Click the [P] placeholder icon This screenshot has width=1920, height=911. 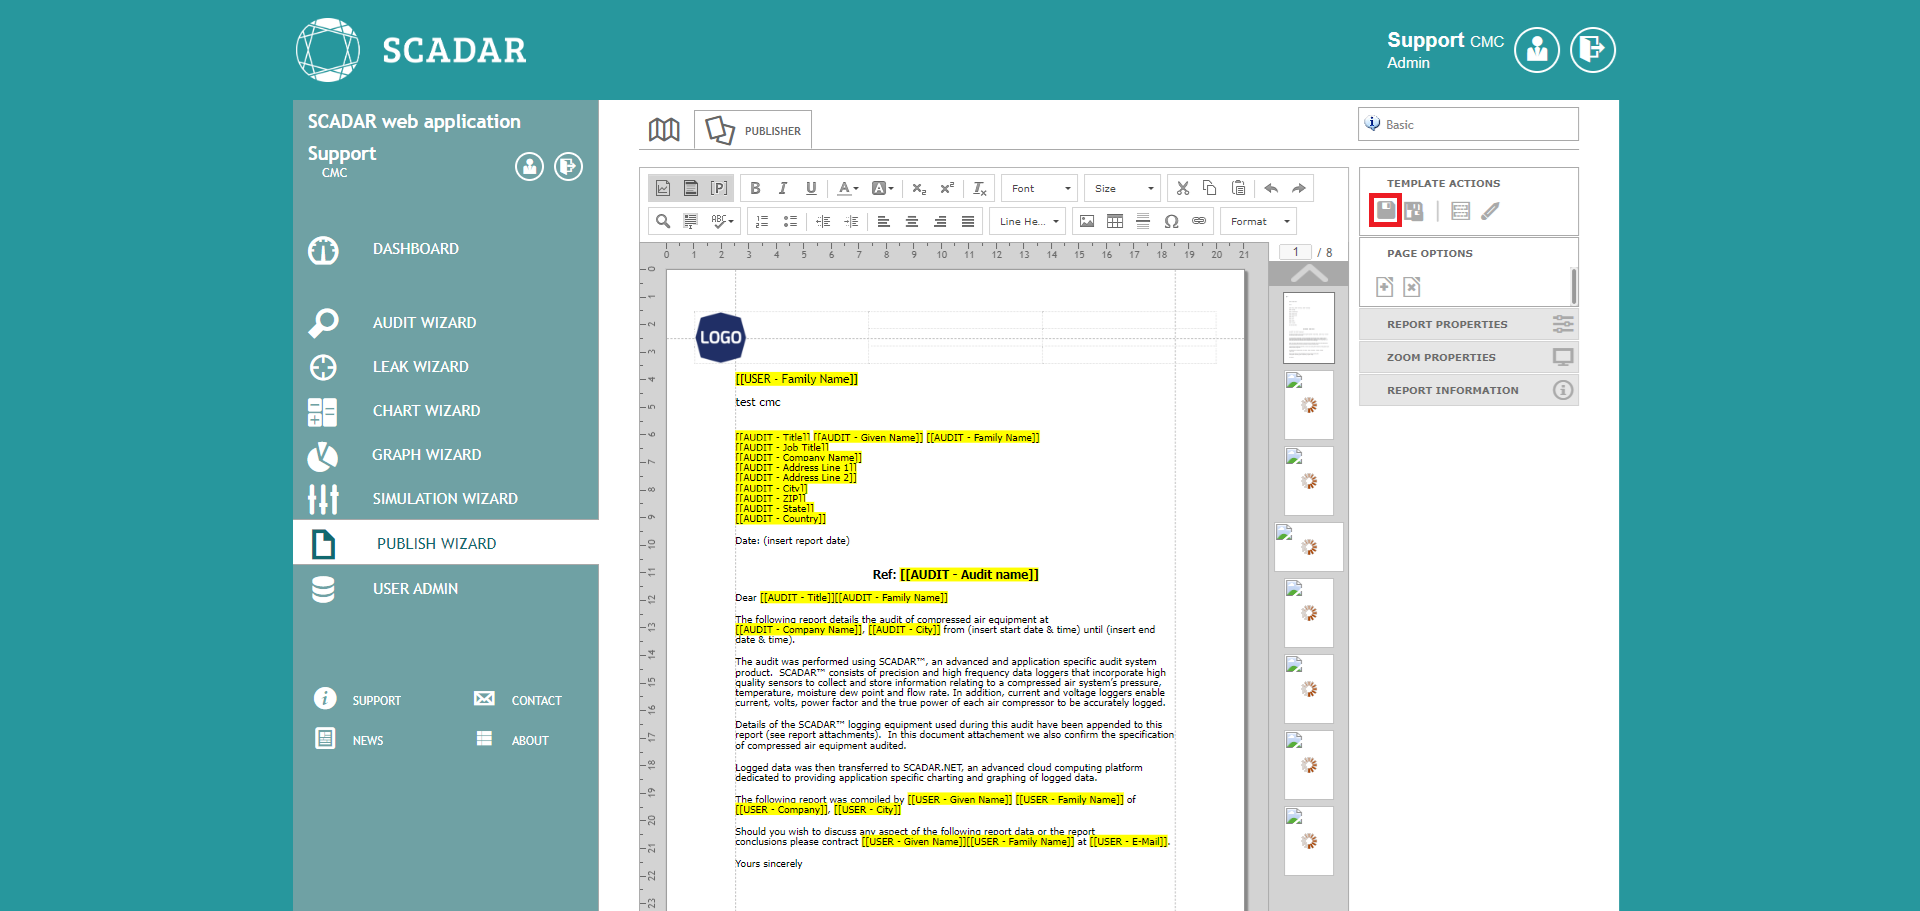tap(719, 188)
